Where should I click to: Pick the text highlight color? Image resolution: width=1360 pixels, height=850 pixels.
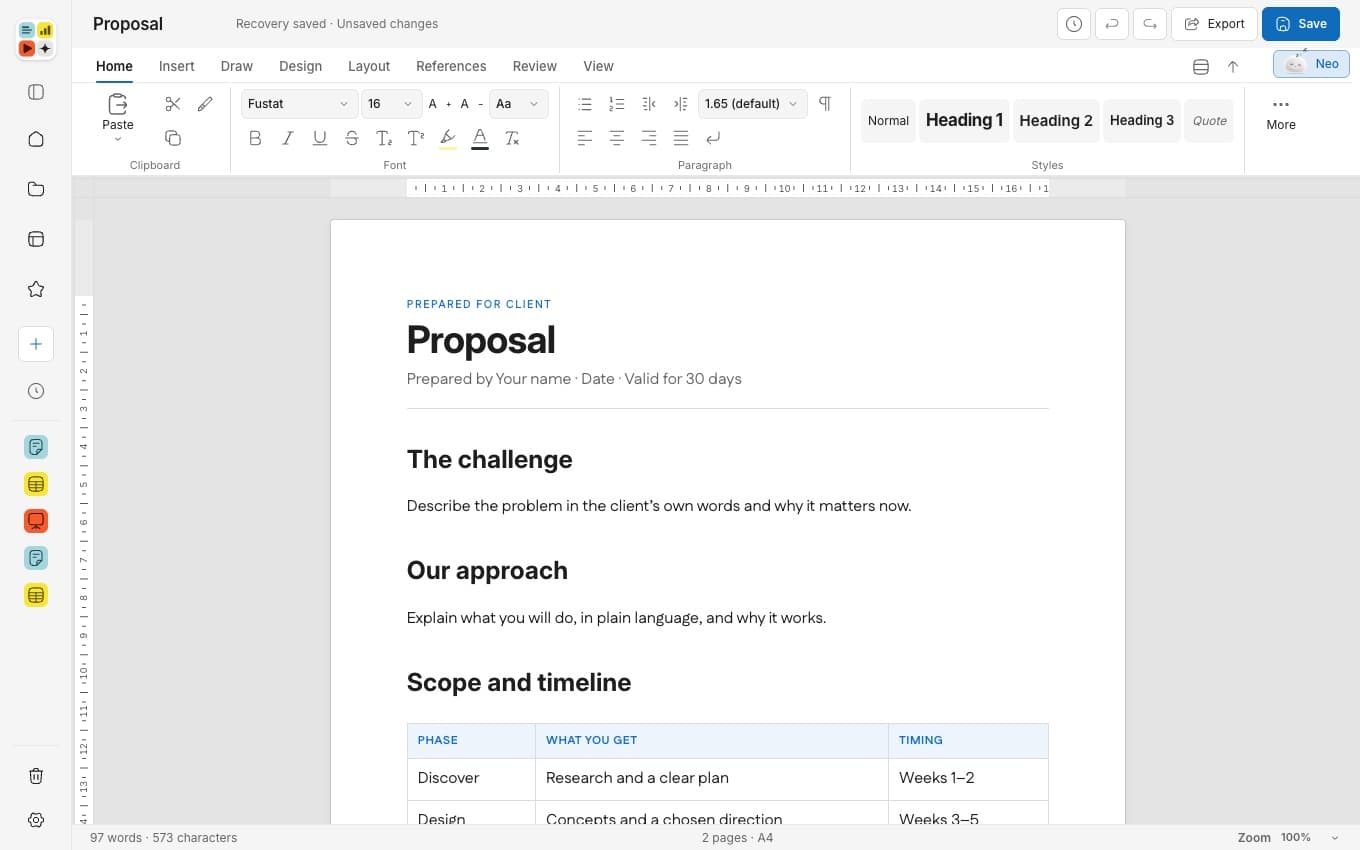[x=448, y=138]
